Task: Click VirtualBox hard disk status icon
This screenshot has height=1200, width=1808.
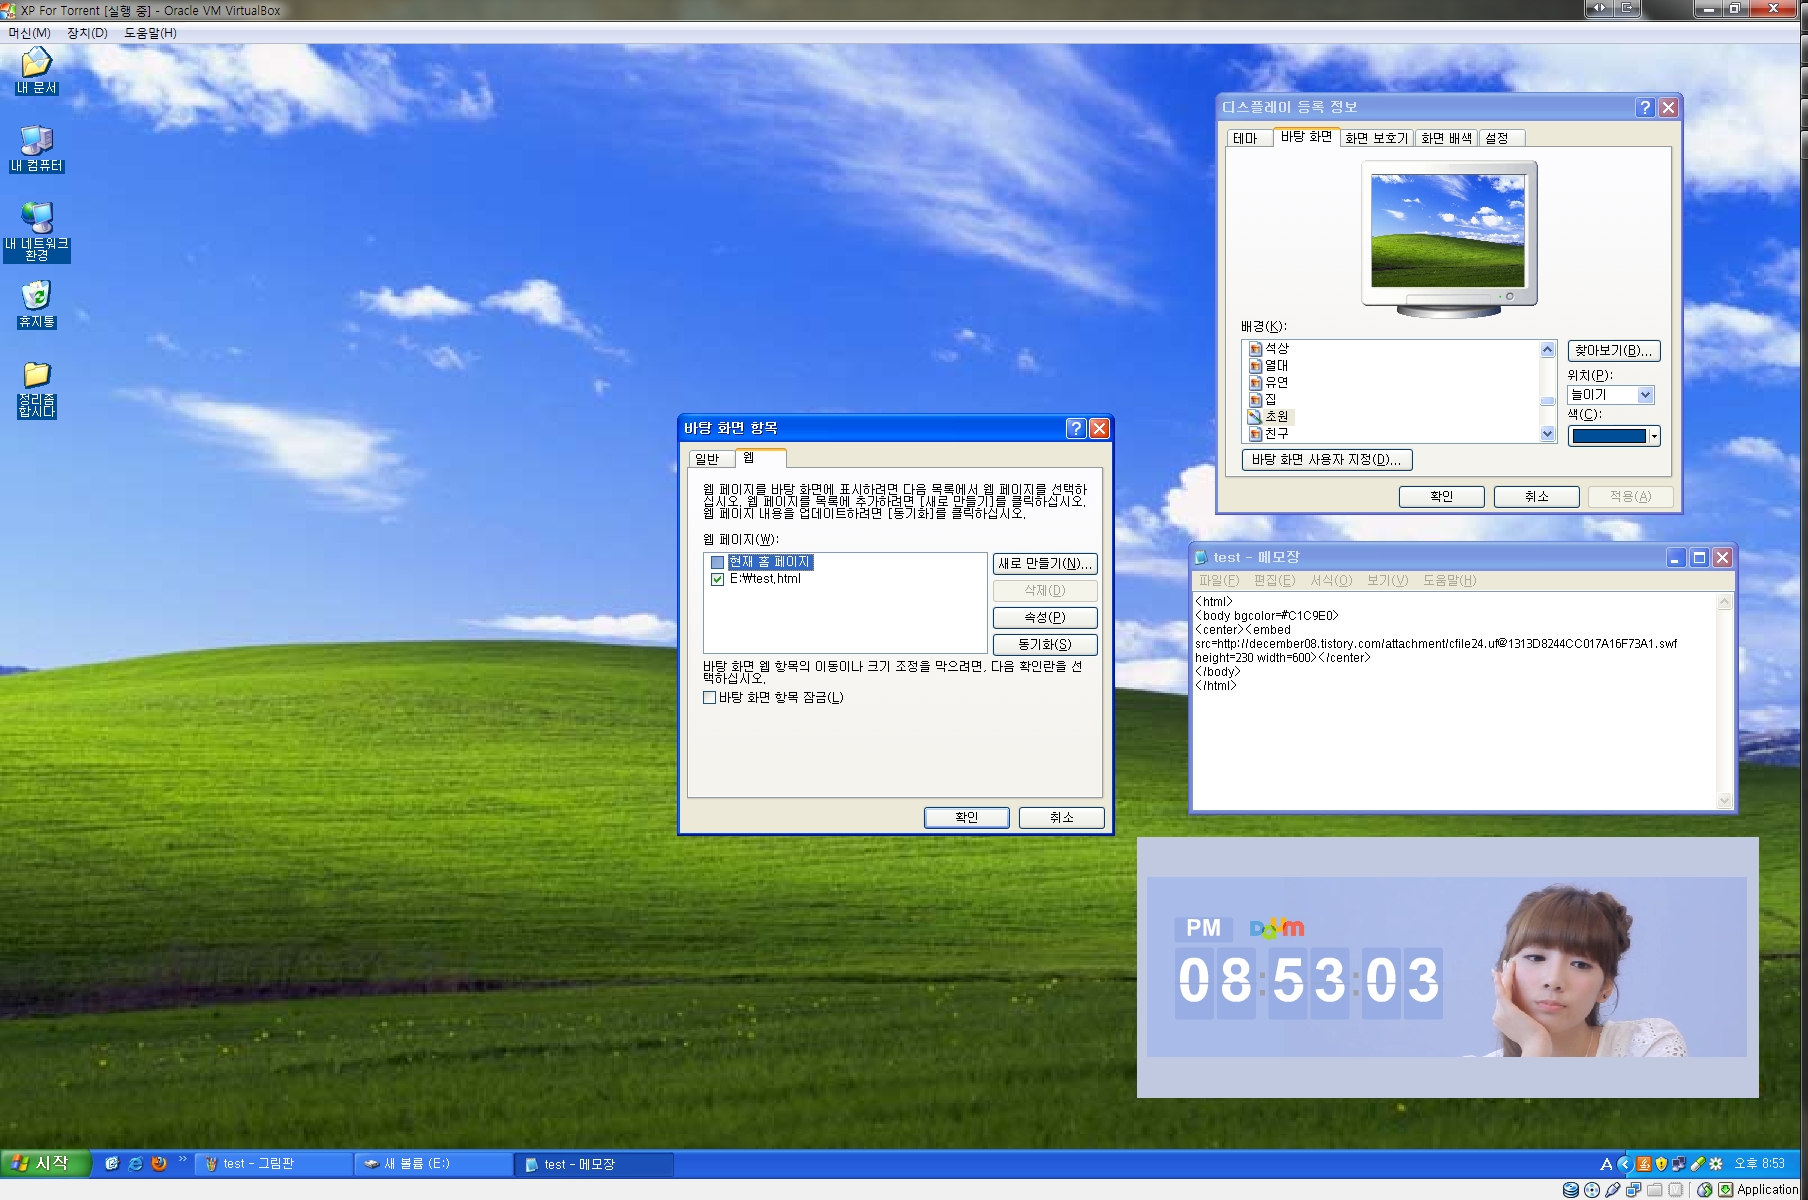Action: tap(1570, 1190)
